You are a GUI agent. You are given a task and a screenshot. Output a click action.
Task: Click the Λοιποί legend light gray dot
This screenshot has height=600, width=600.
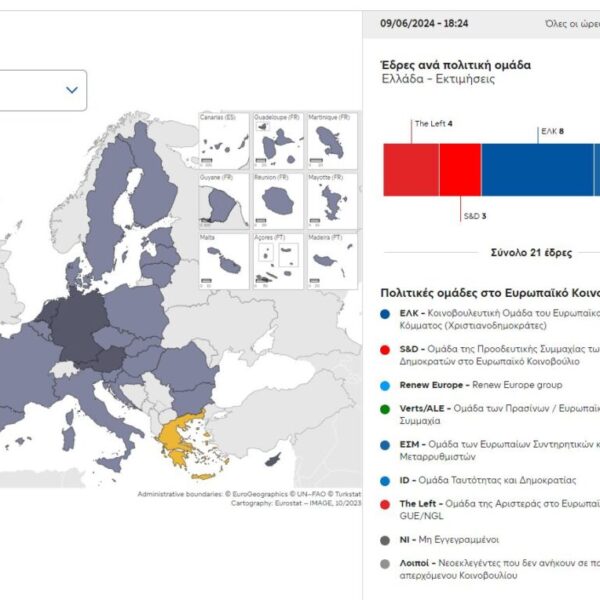[x=385, y=564]
